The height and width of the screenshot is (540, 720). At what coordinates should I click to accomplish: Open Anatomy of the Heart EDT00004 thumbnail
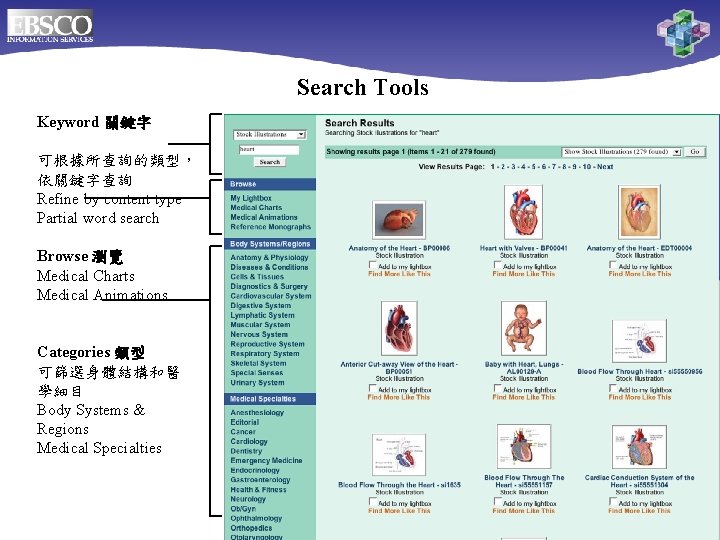[x=639, y=212]
